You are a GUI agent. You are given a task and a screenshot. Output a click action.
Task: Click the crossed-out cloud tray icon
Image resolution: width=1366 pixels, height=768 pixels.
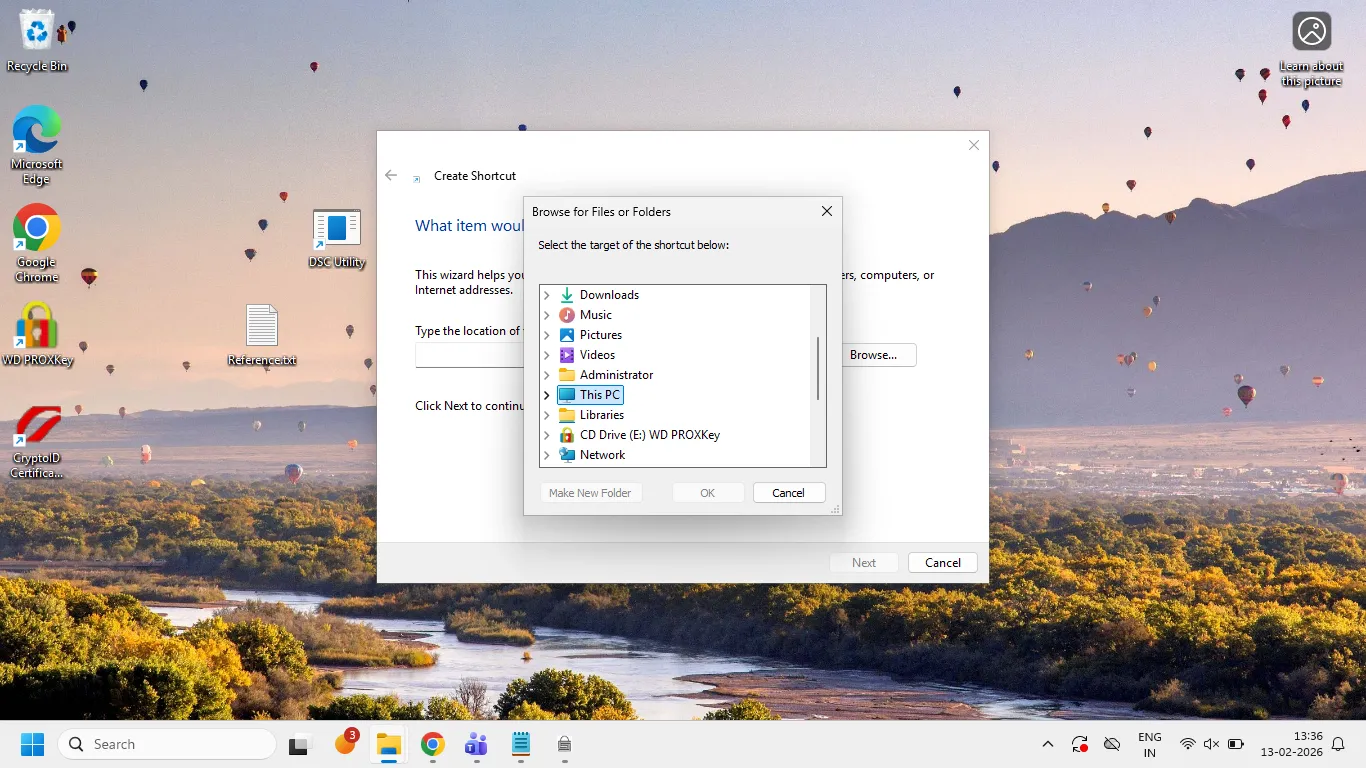point(1111,744)
